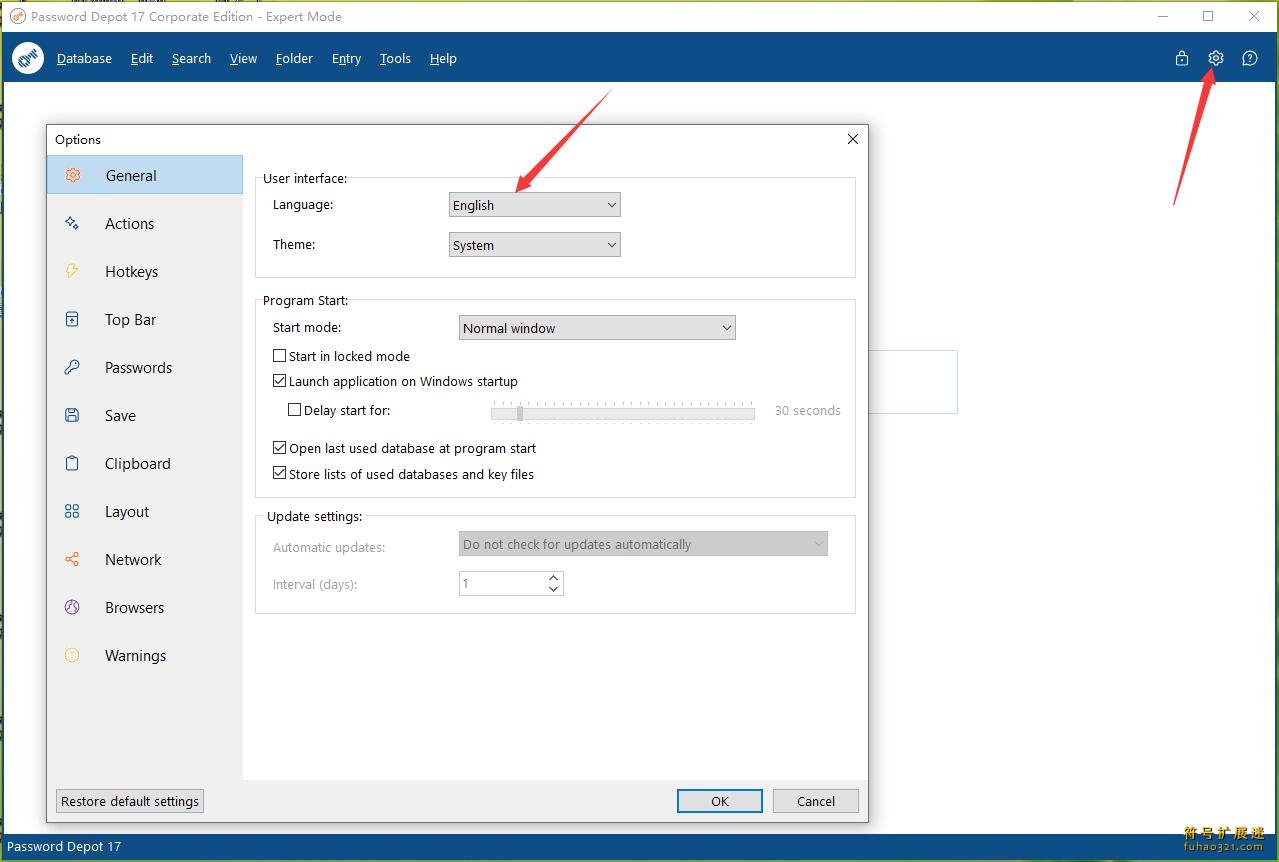Open the Folder menu
Image resolution: width=1279 pixels, height=862 pixels.
(294, 58)
